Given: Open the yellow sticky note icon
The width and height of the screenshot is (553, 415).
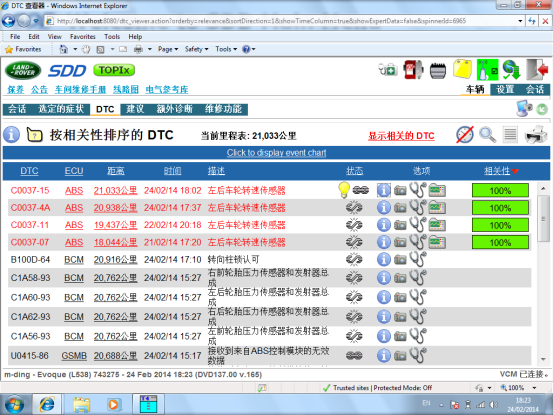Looking at the screenshot, I should point(462,69).
